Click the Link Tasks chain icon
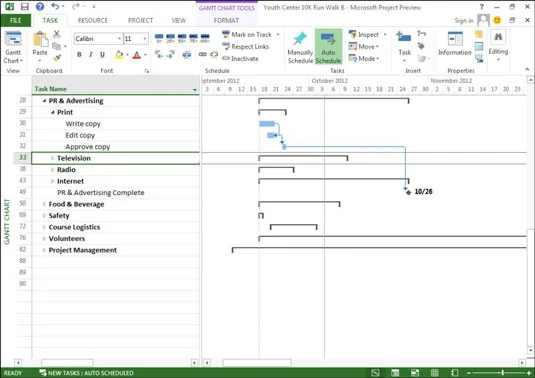Screen dimensions: 535x378 (203, 54)
